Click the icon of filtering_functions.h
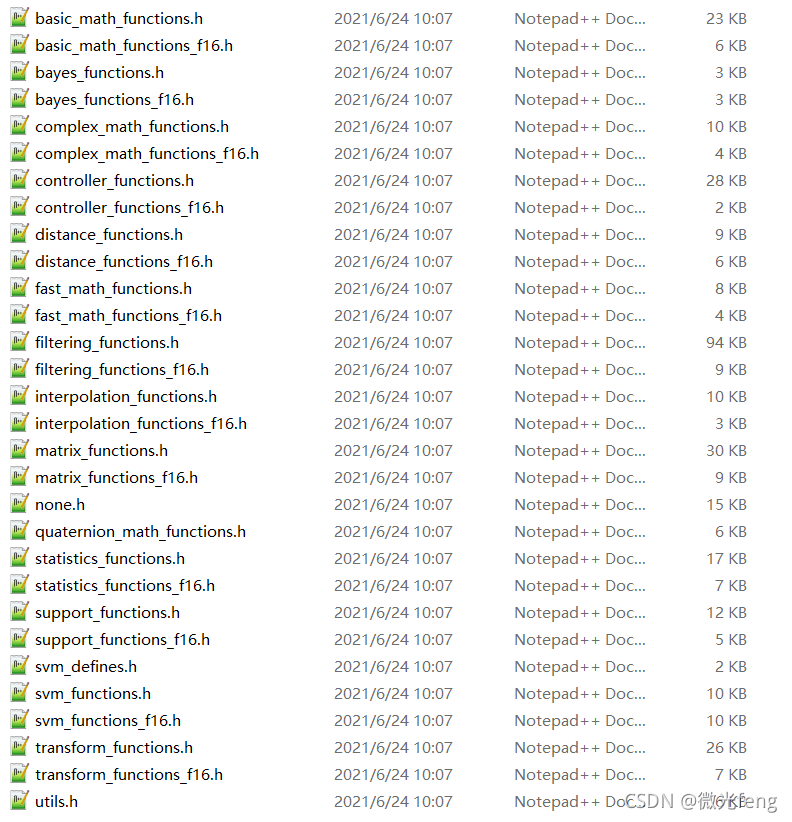Screen dimensions: 792x822 point(19,342)
